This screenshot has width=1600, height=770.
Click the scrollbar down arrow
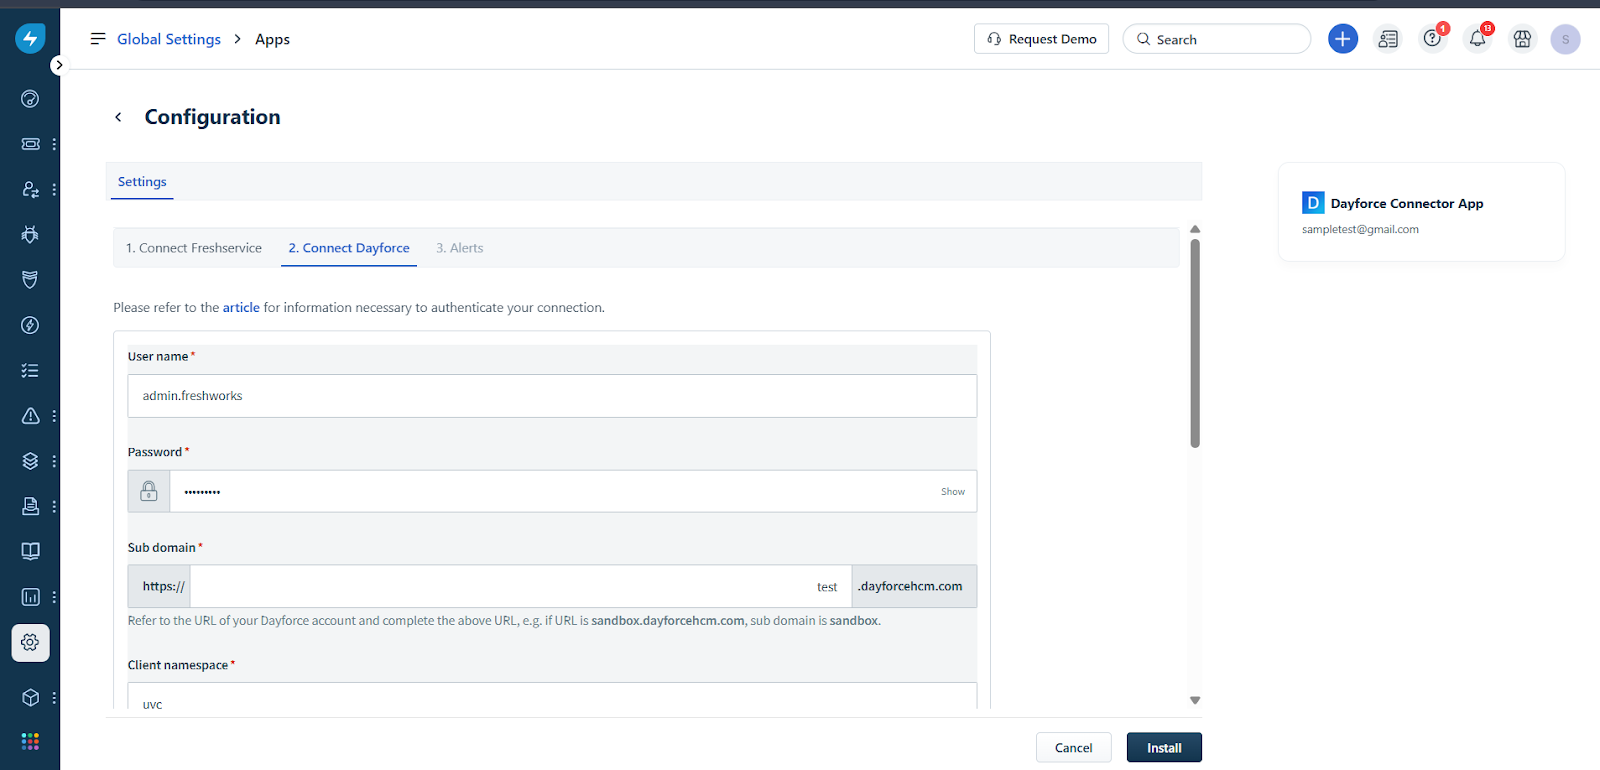(x=1195, y=700)
